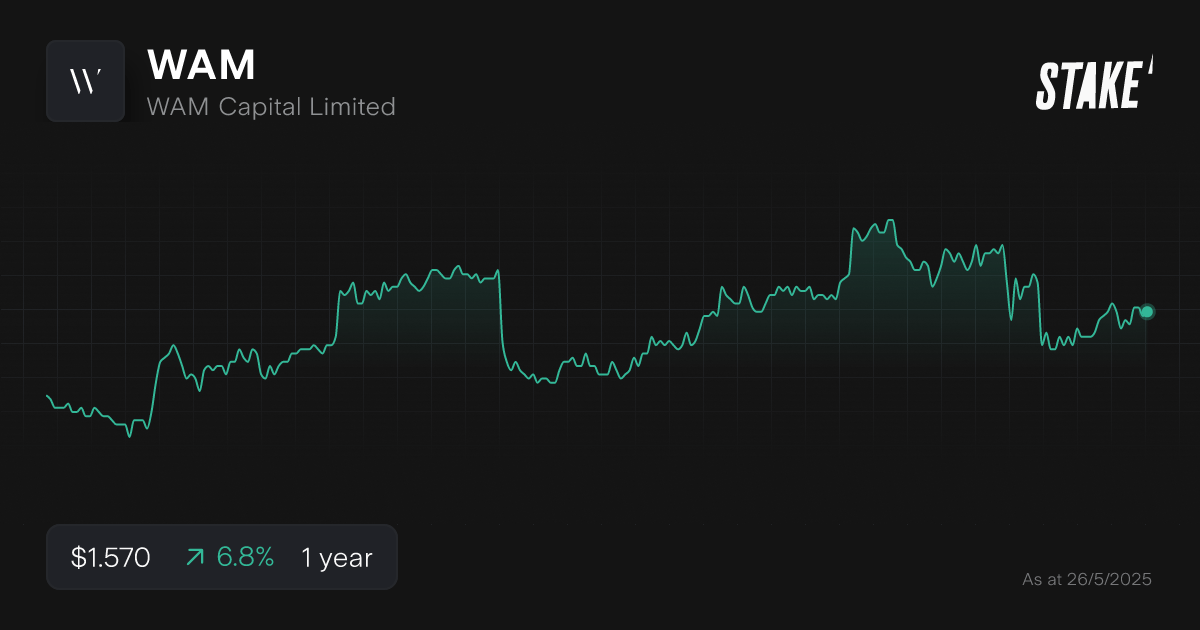This screenshot has height=630, width=1200.
Task: Click the chart line at its lowest dip
Action: [x=130, y=436]
